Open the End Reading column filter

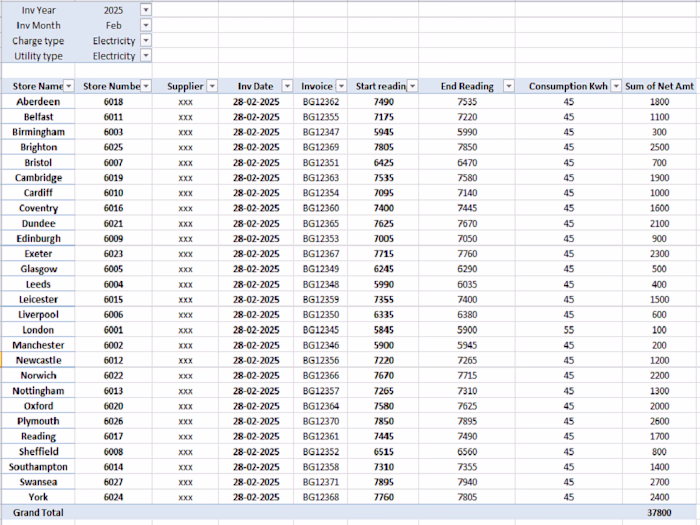pos(508,86)
